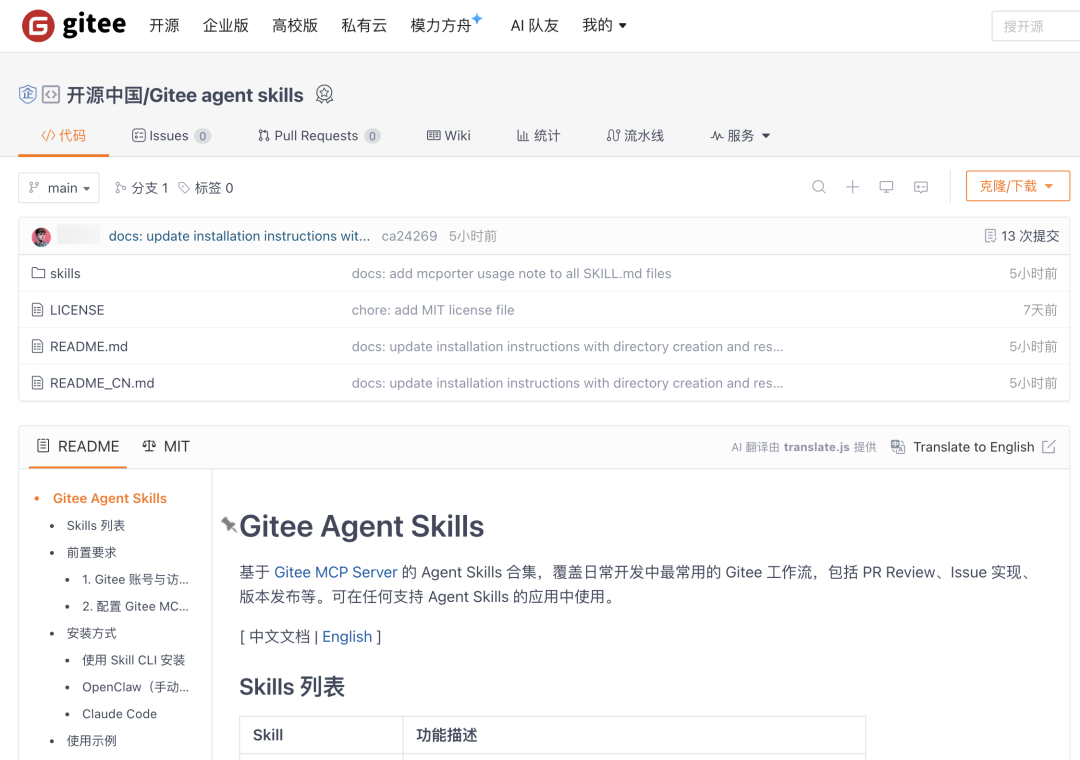Click the pin icon beside Gitee Agent Skills heading

pyautogui.click(x=229, y=525)
